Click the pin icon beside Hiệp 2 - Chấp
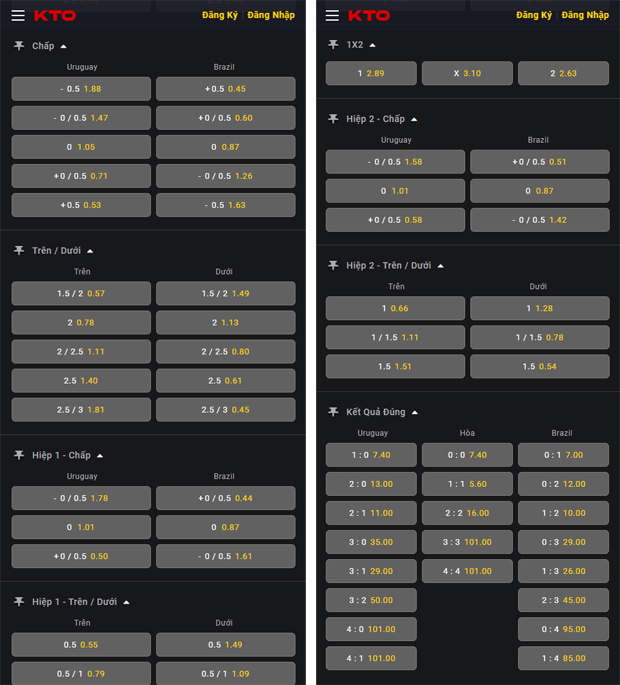The image size is (620, 685). (x=334, y=119)
